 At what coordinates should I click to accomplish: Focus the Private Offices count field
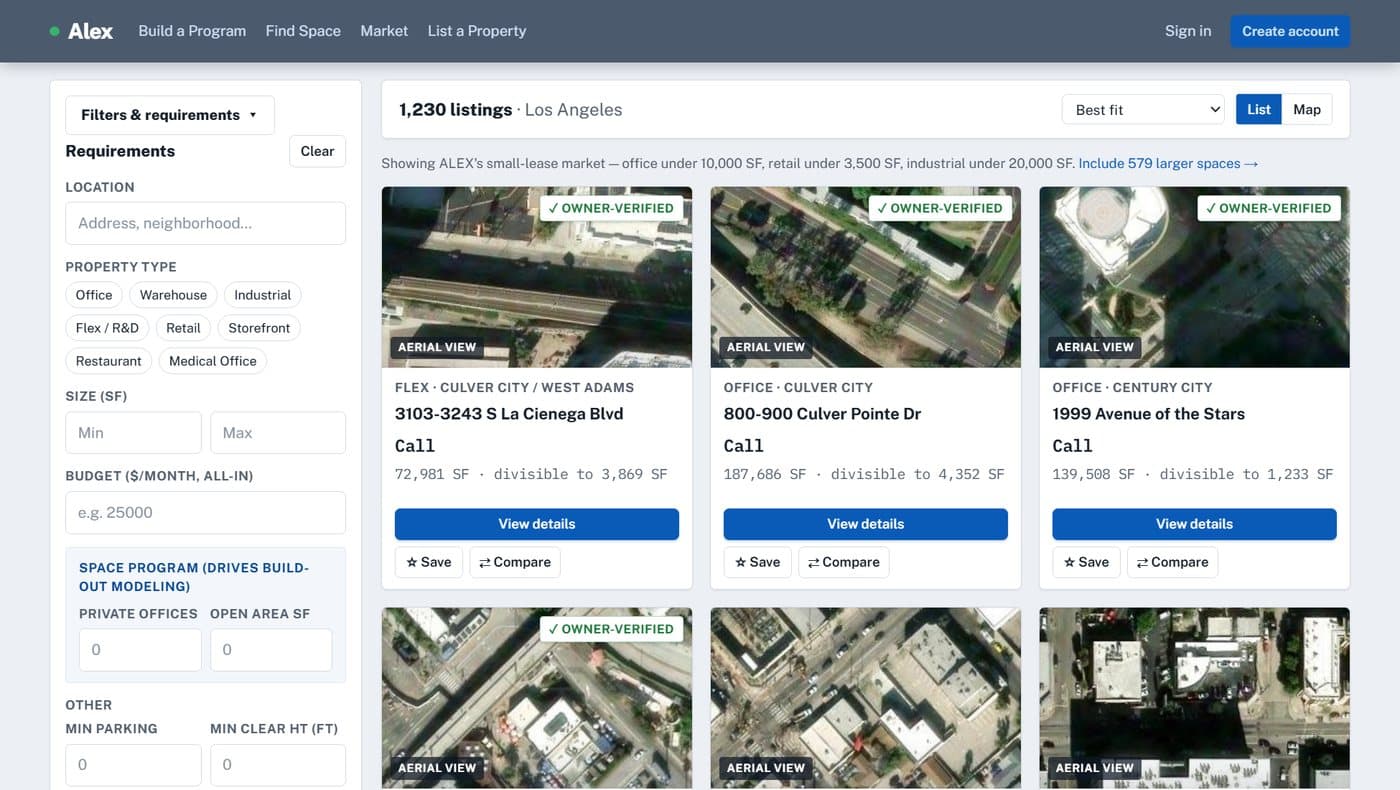tap(140, 650)
